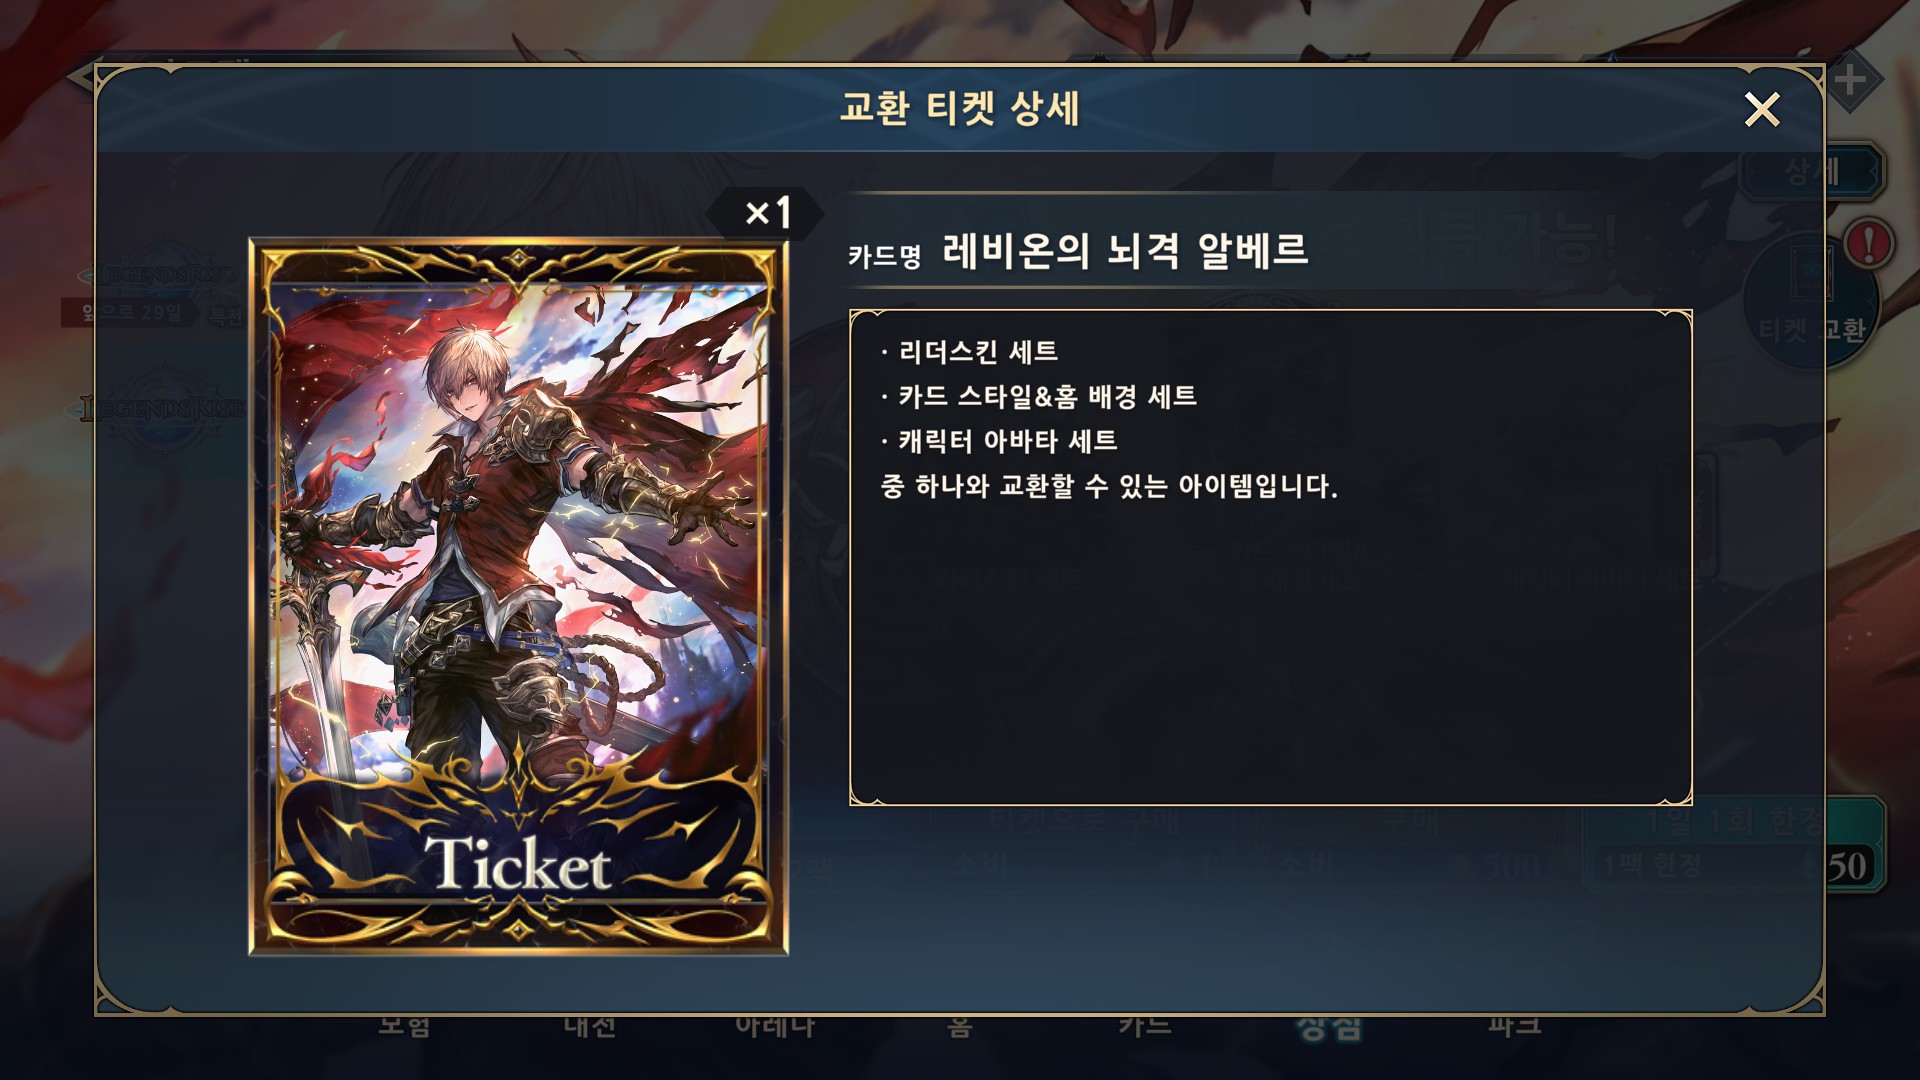Open the 팩 bottom tab
The height and width of the screenshot is (1080, 1920).
pyautogui.click(x=1515, y=1027)
